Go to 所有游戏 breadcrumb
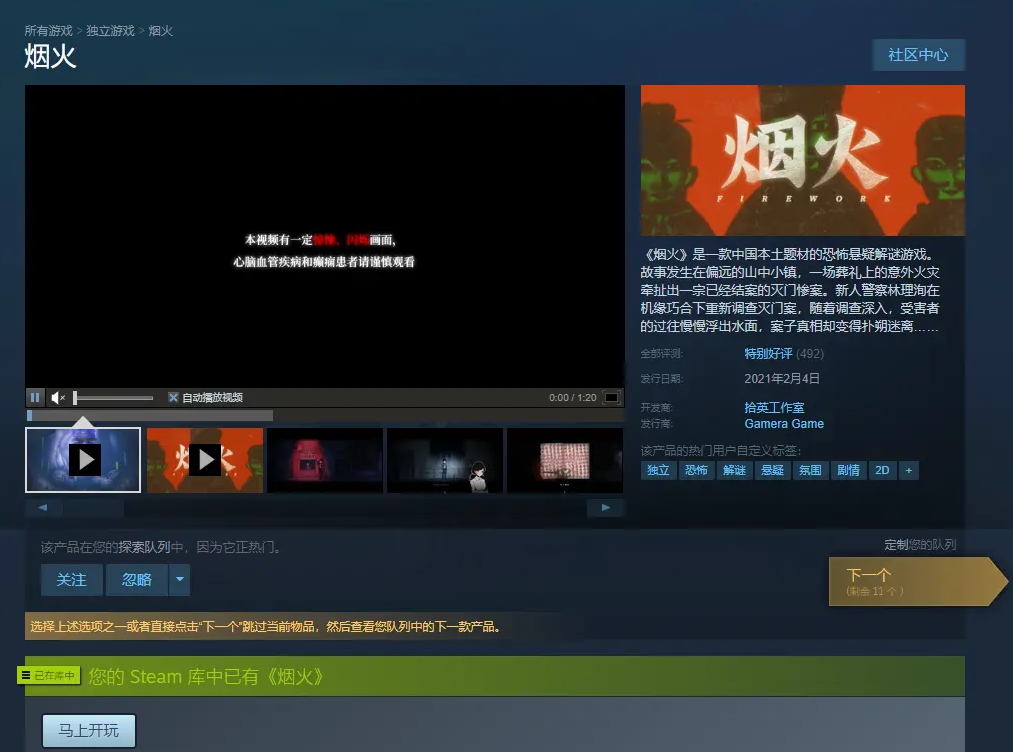1013x752 pixels. point(48,31)
